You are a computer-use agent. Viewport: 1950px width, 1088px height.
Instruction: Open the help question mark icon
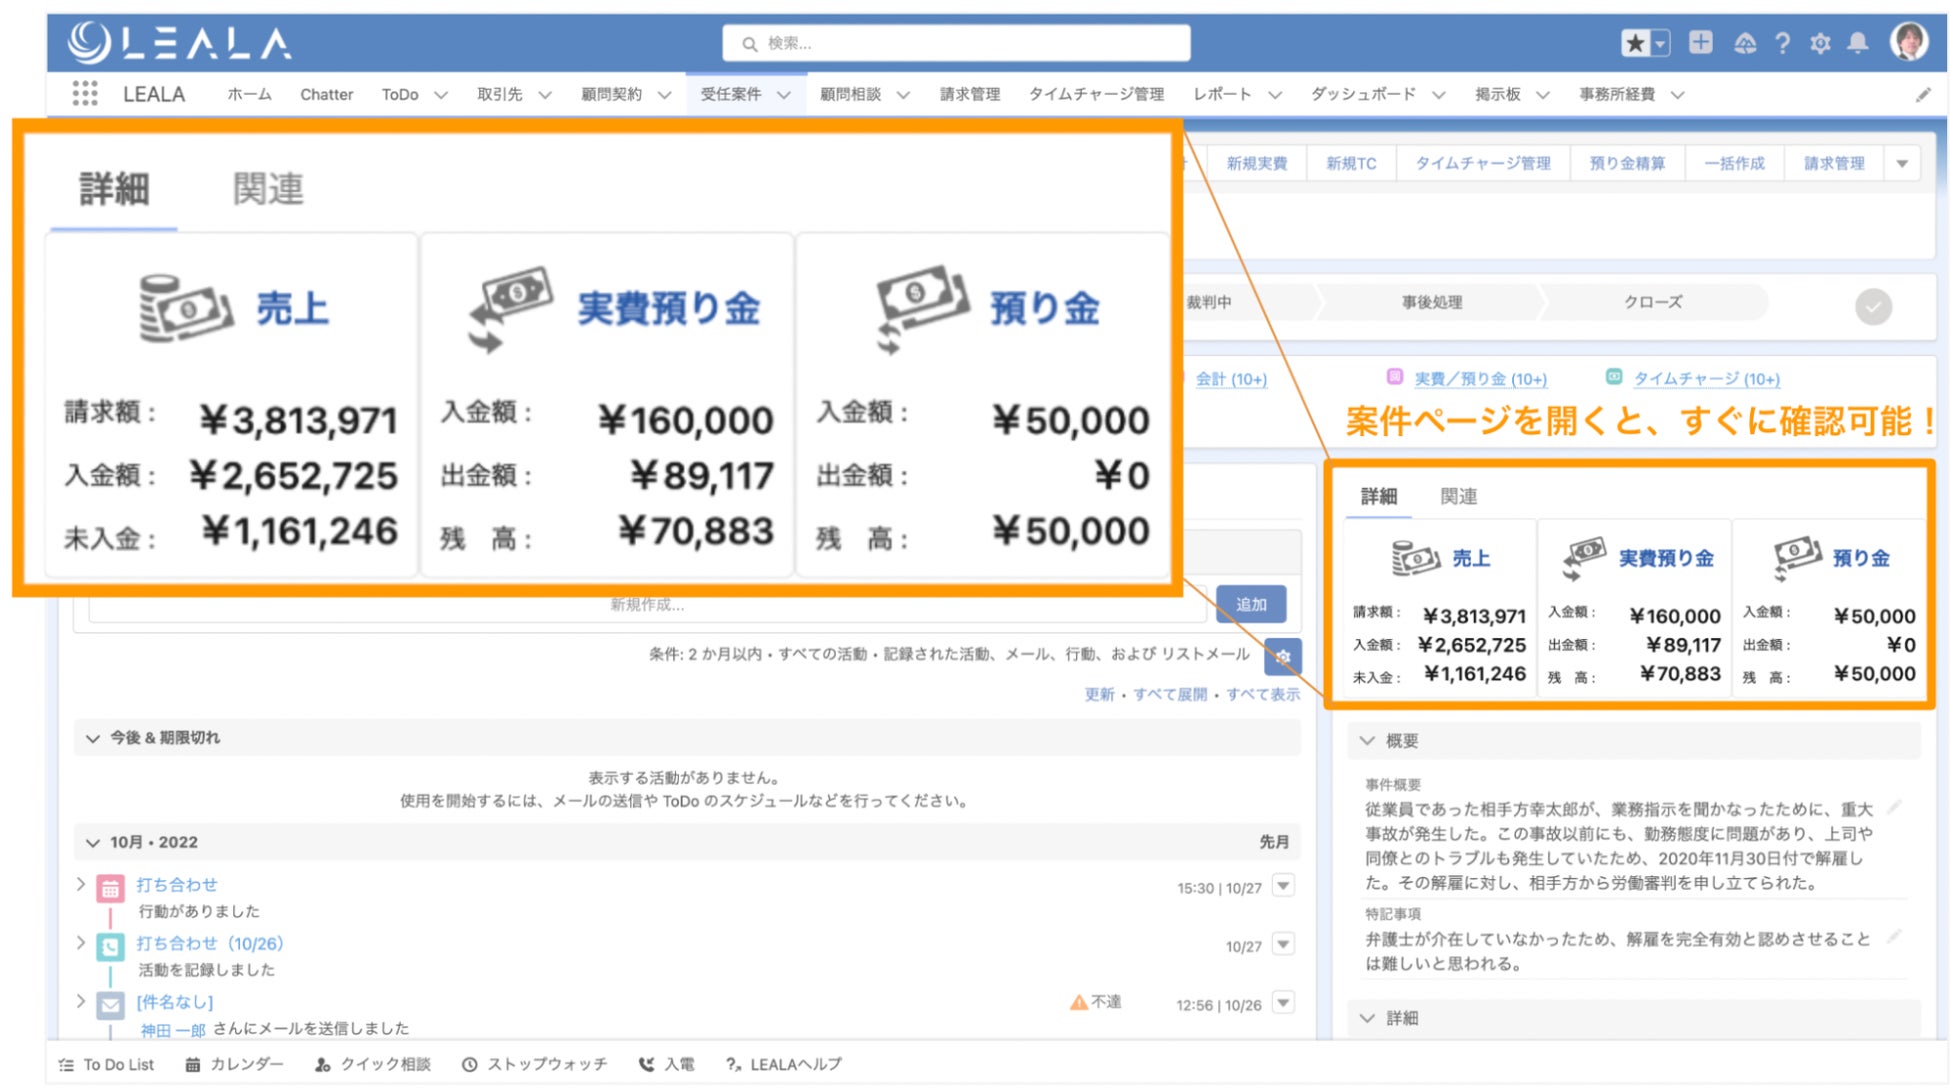[1782, 43]
